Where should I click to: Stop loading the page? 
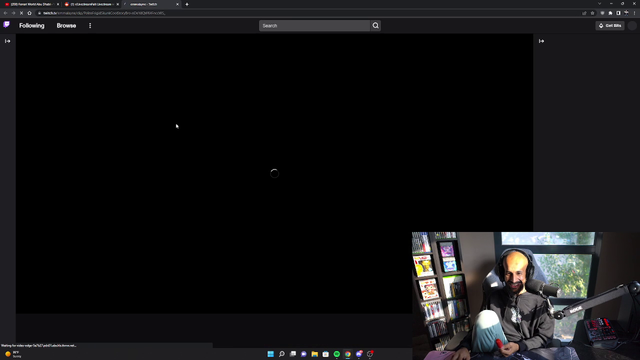(x=21, y=13)
